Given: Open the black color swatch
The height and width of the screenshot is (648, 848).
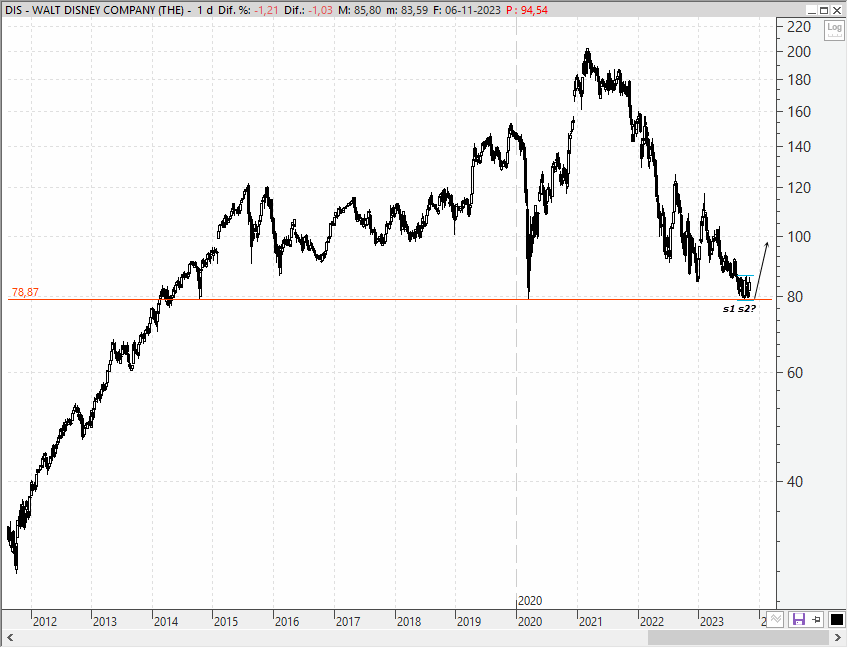Looking at the screenshot, I should click(x=836, y=619).
